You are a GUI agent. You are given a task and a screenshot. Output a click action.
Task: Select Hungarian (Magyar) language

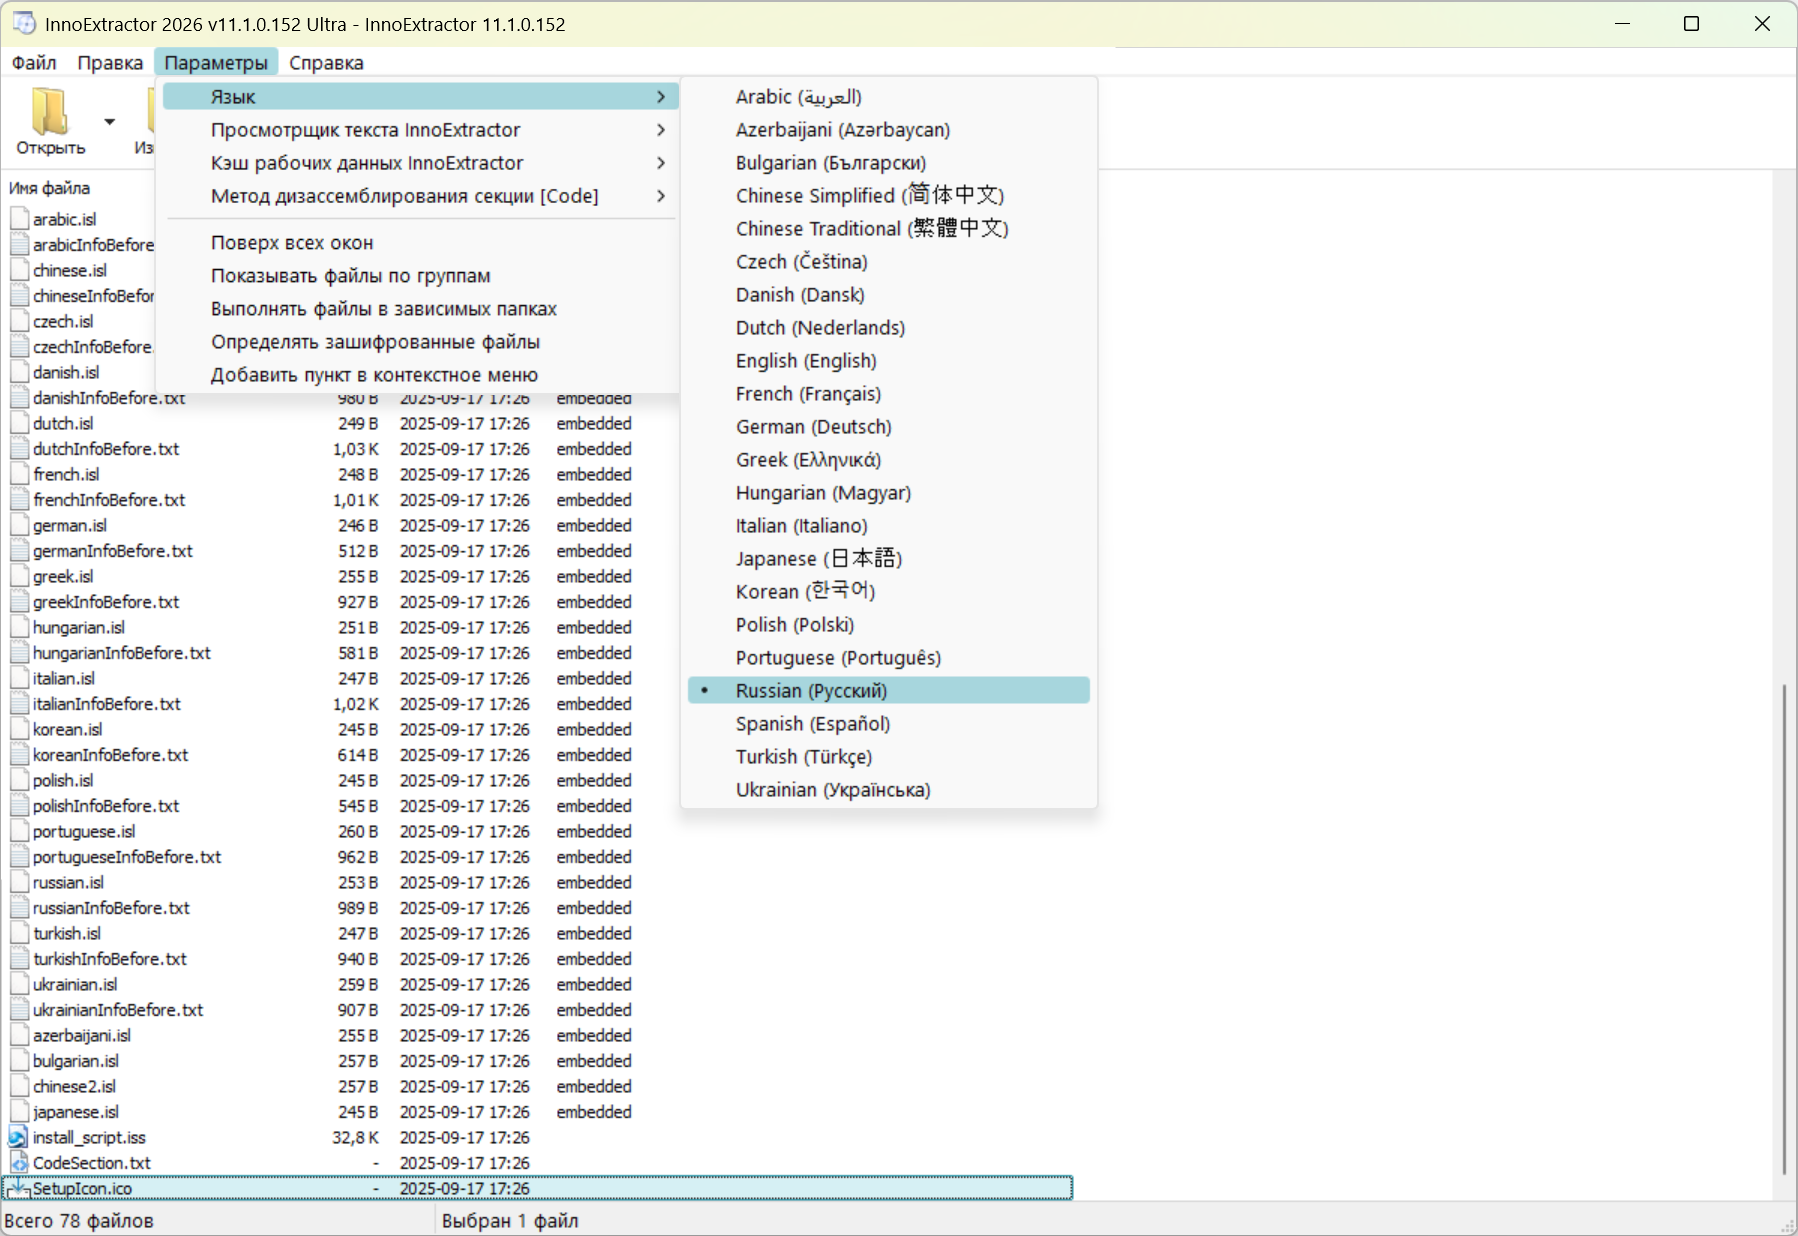point(889,493)
